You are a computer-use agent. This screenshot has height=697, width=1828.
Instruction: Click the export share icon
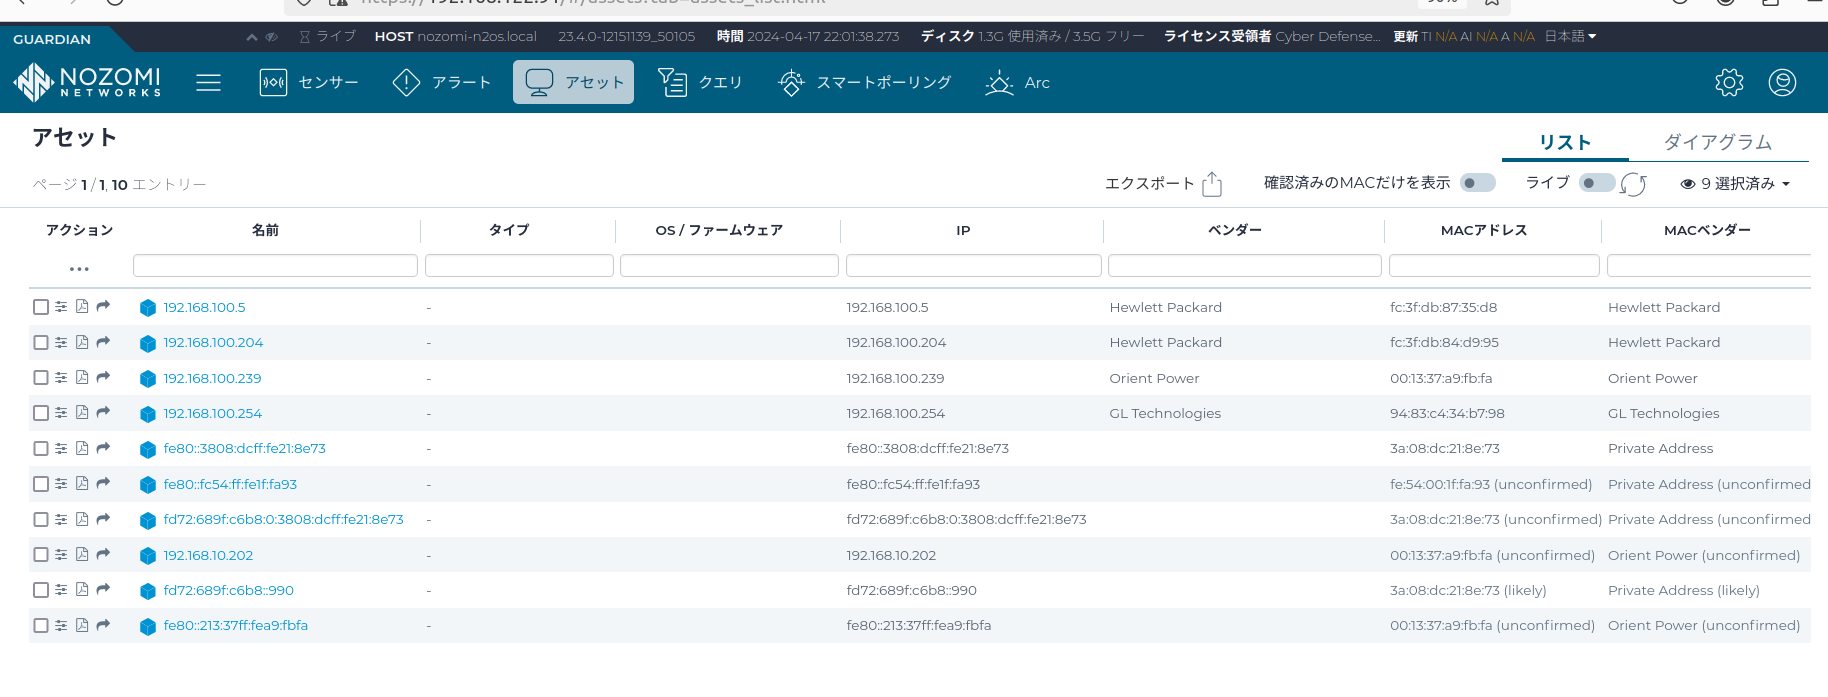(x=1212, y=184)
